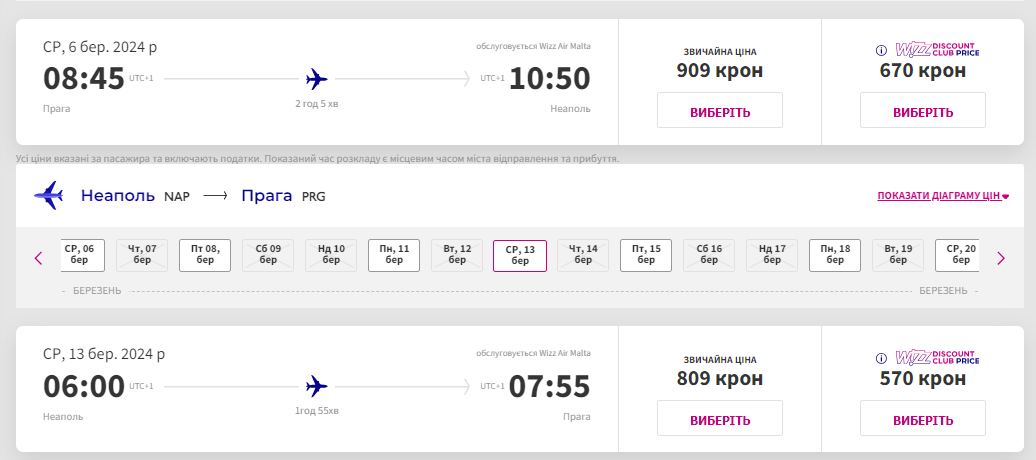Choose the Чт, 14 бер date
The image size is (1036, 460).
pos(583,255)
